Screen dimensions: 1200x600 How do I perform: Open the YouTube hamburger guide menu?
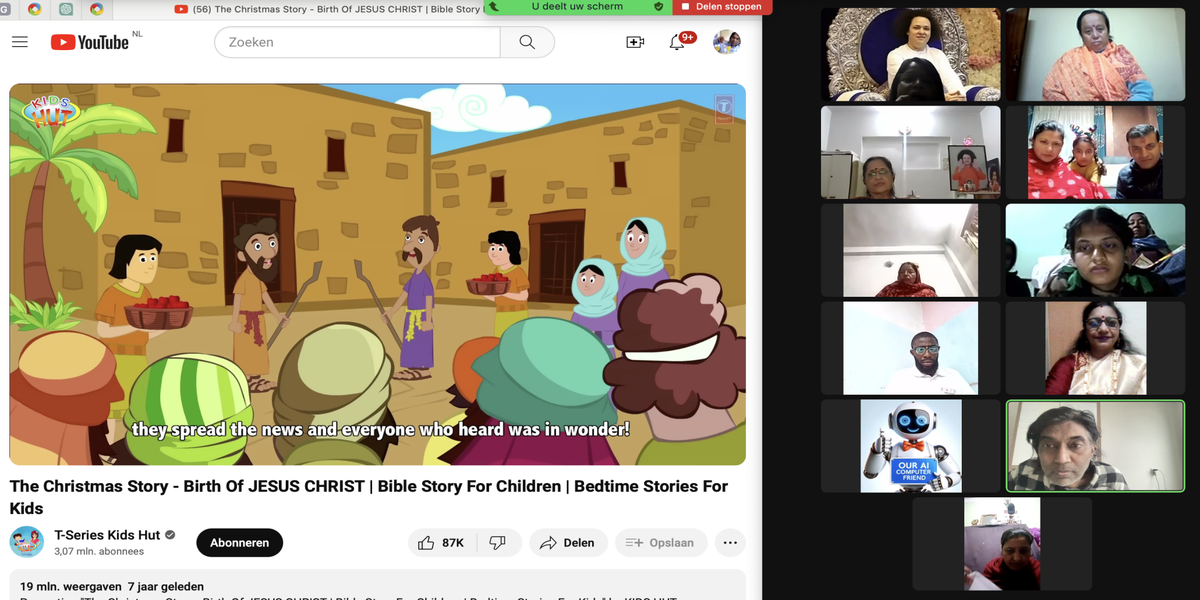(x=20, y=42)
